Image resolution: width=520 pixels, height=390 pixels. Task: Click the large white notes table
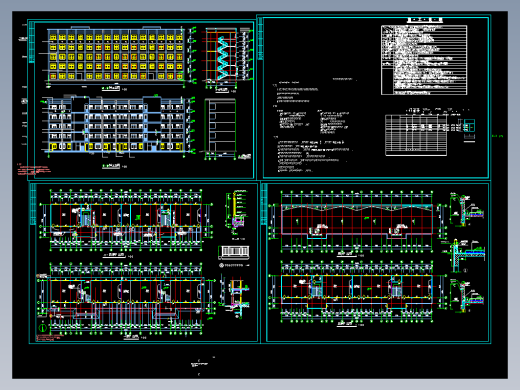424,60
